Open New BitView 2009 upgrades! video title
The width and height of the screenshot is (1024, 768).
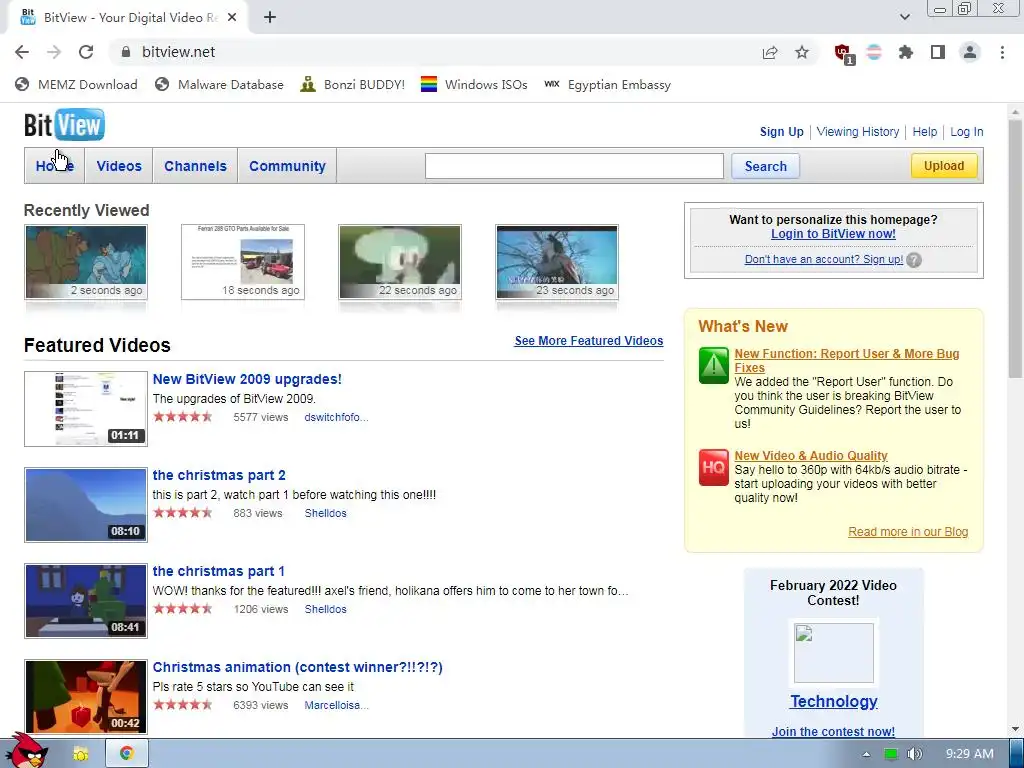[247, 379]
